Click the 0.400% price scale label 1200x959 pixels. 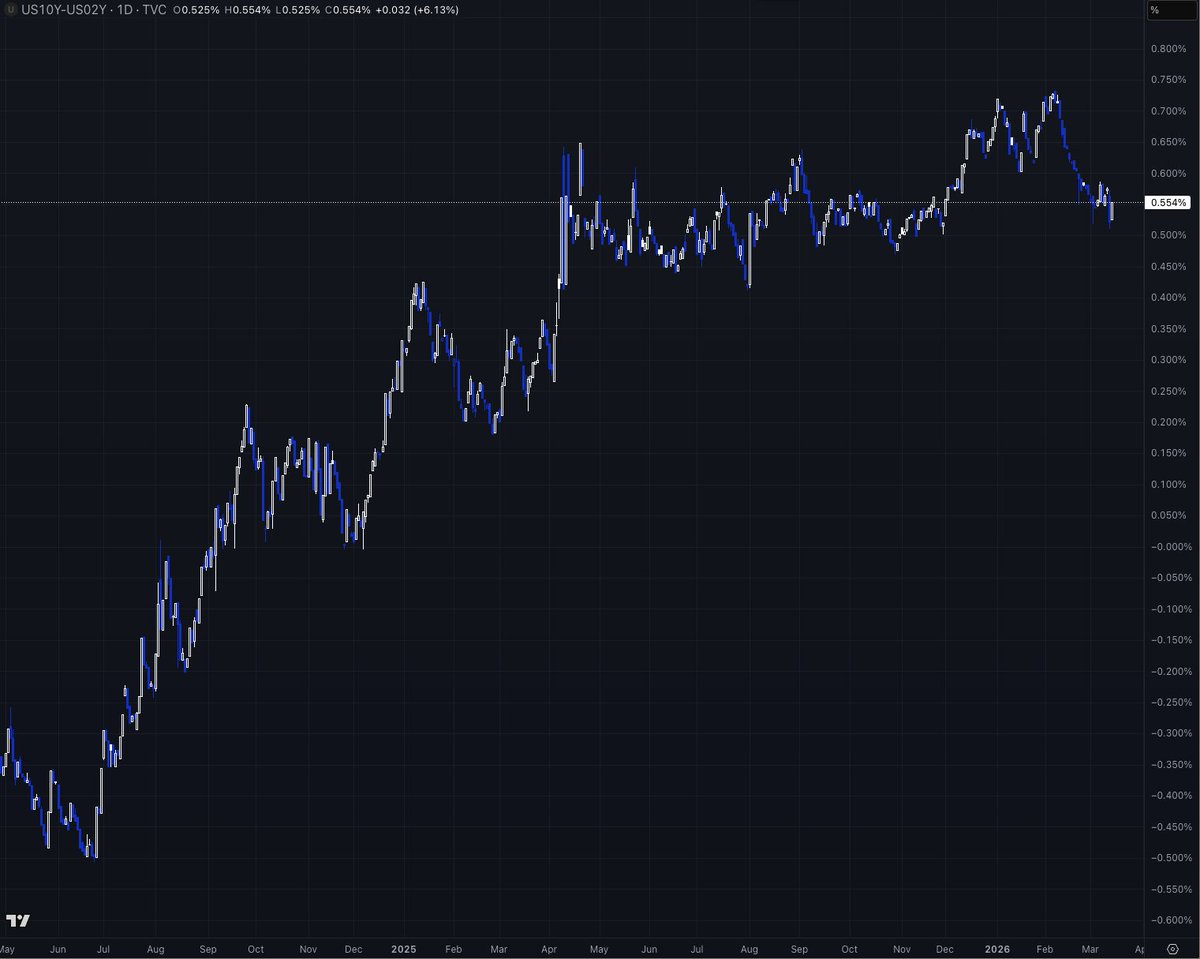(x=1168, y=297)
